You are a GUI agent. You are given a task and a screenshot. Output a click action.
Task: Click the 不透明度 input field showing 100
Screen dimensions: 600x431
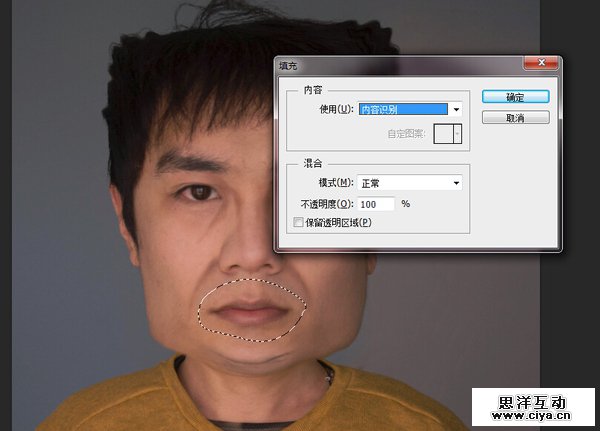(x=377, y=203)
